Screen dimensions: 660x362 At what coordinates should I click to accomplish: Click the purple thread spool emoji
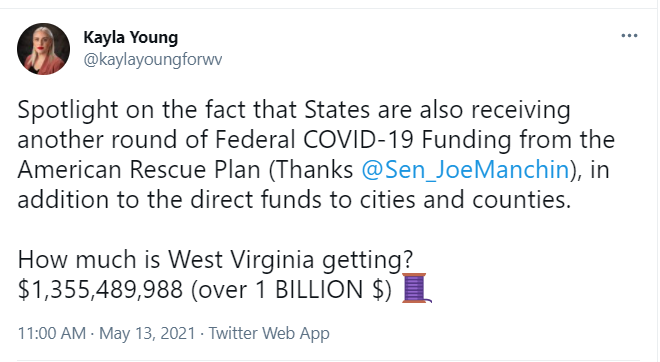click(x=417, y=288)
